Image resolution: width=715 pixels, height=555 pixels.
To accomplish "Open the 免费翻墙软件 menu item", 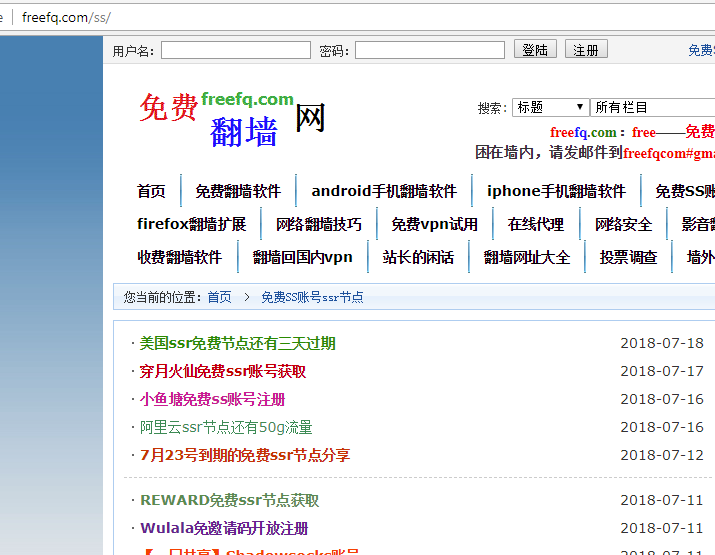I will point(238,191).
